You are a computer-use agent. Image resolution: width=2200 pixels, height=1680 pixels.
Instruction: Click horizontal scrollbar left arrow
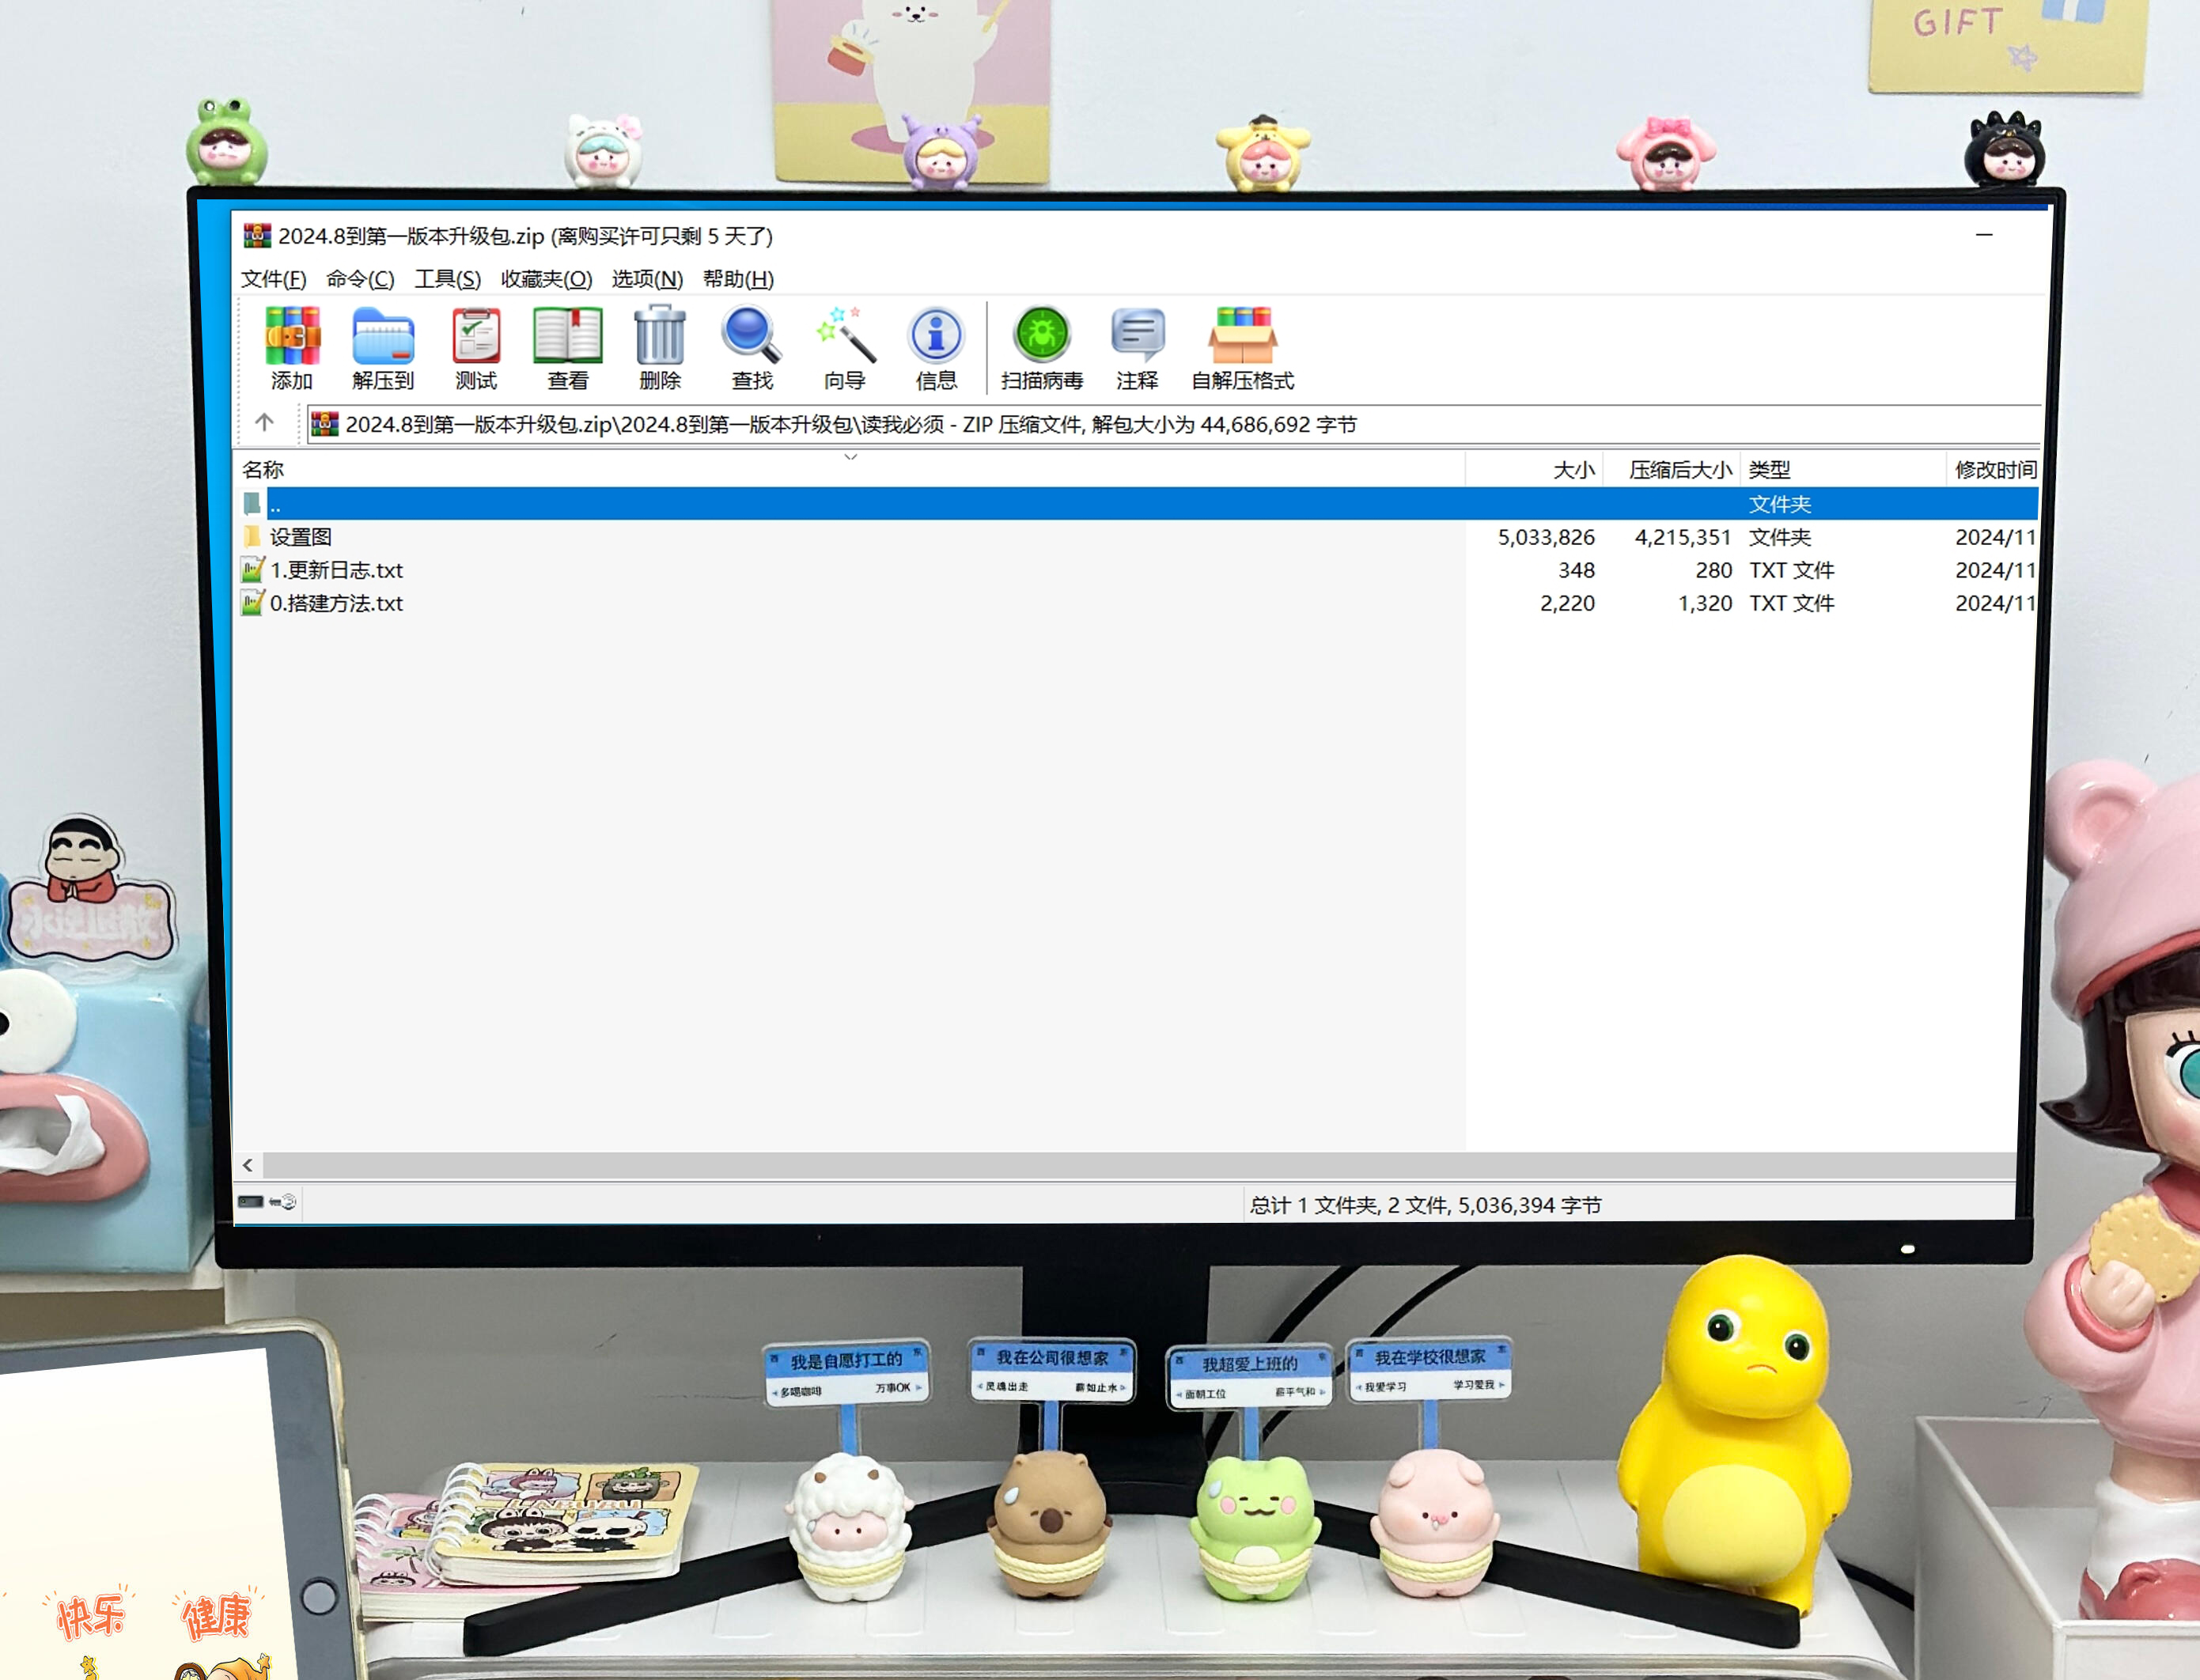point(248,1165)
